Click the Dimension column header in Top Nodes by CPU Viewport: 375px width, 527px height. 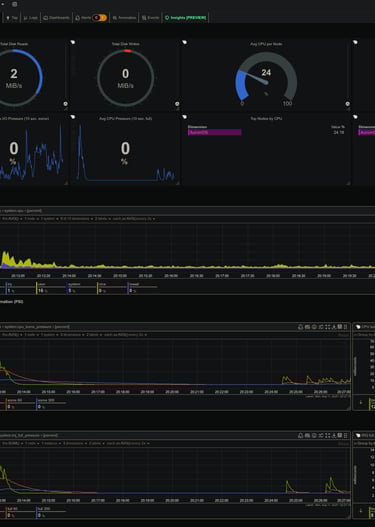tap(197, 127)
